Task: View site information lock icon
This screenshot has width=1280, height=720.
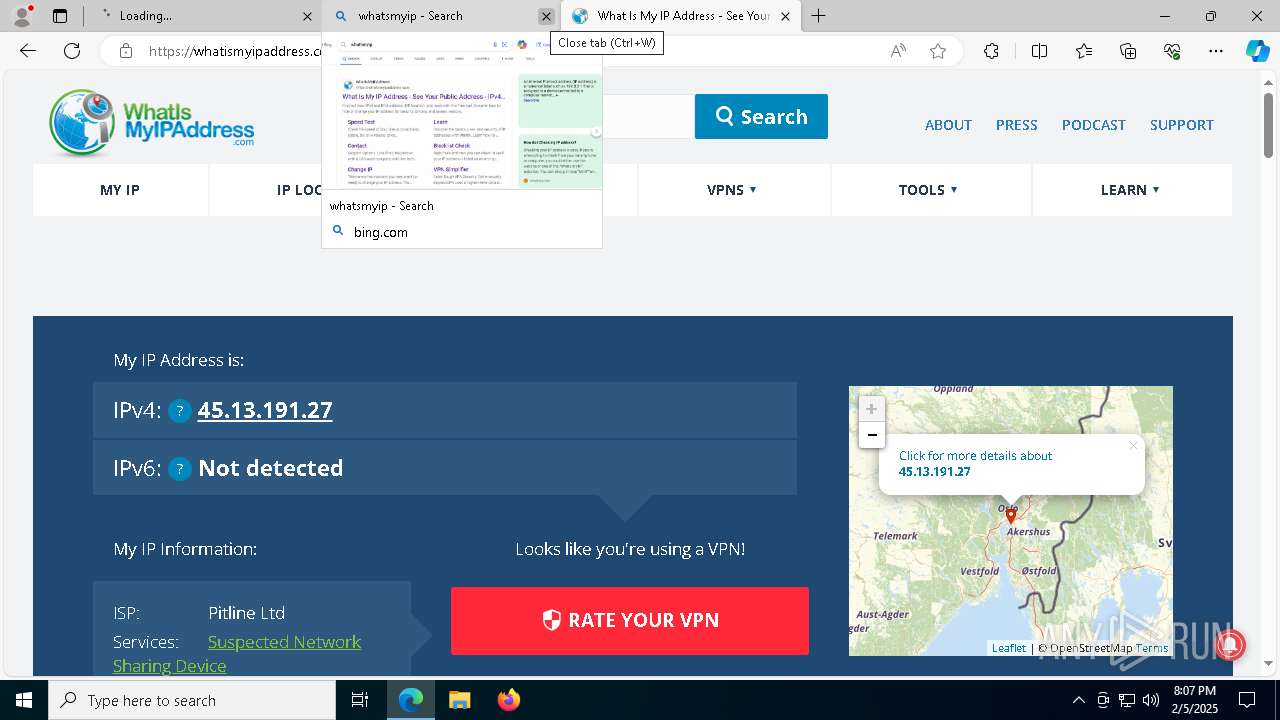Action: click(125, 51)
